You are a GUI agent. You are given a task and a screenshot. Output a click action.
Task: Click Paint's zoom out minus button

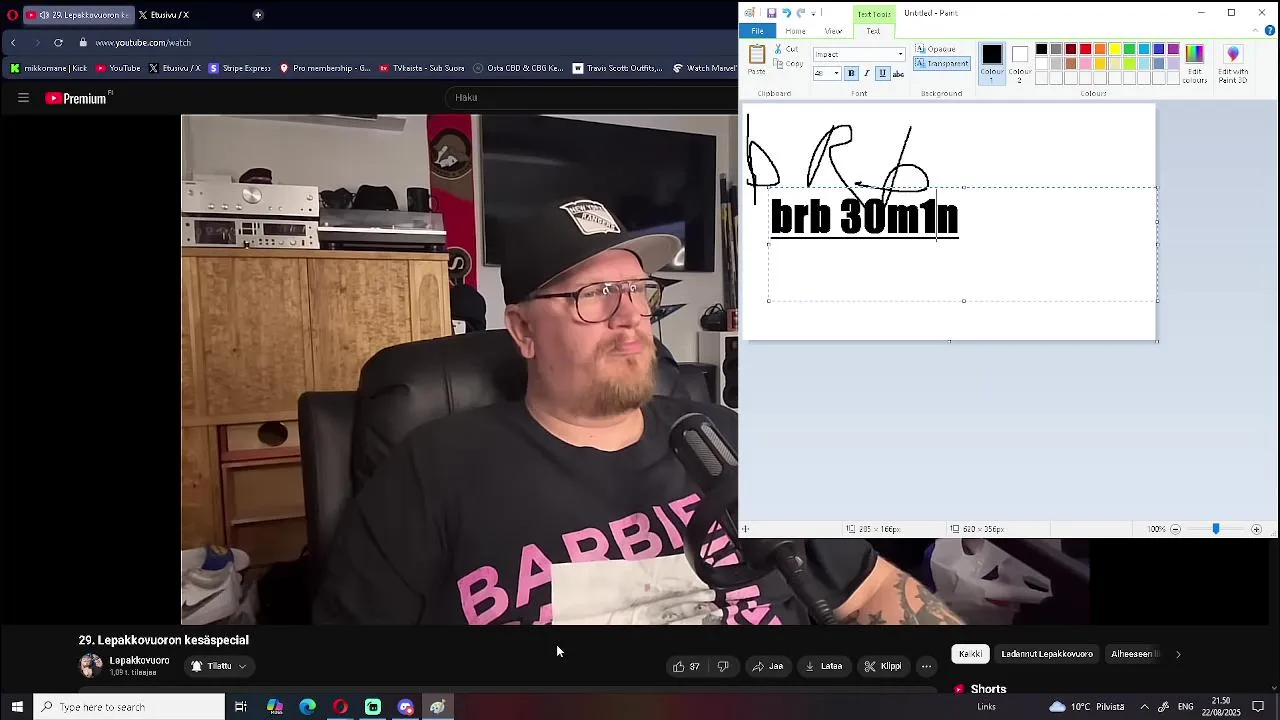1176,529
